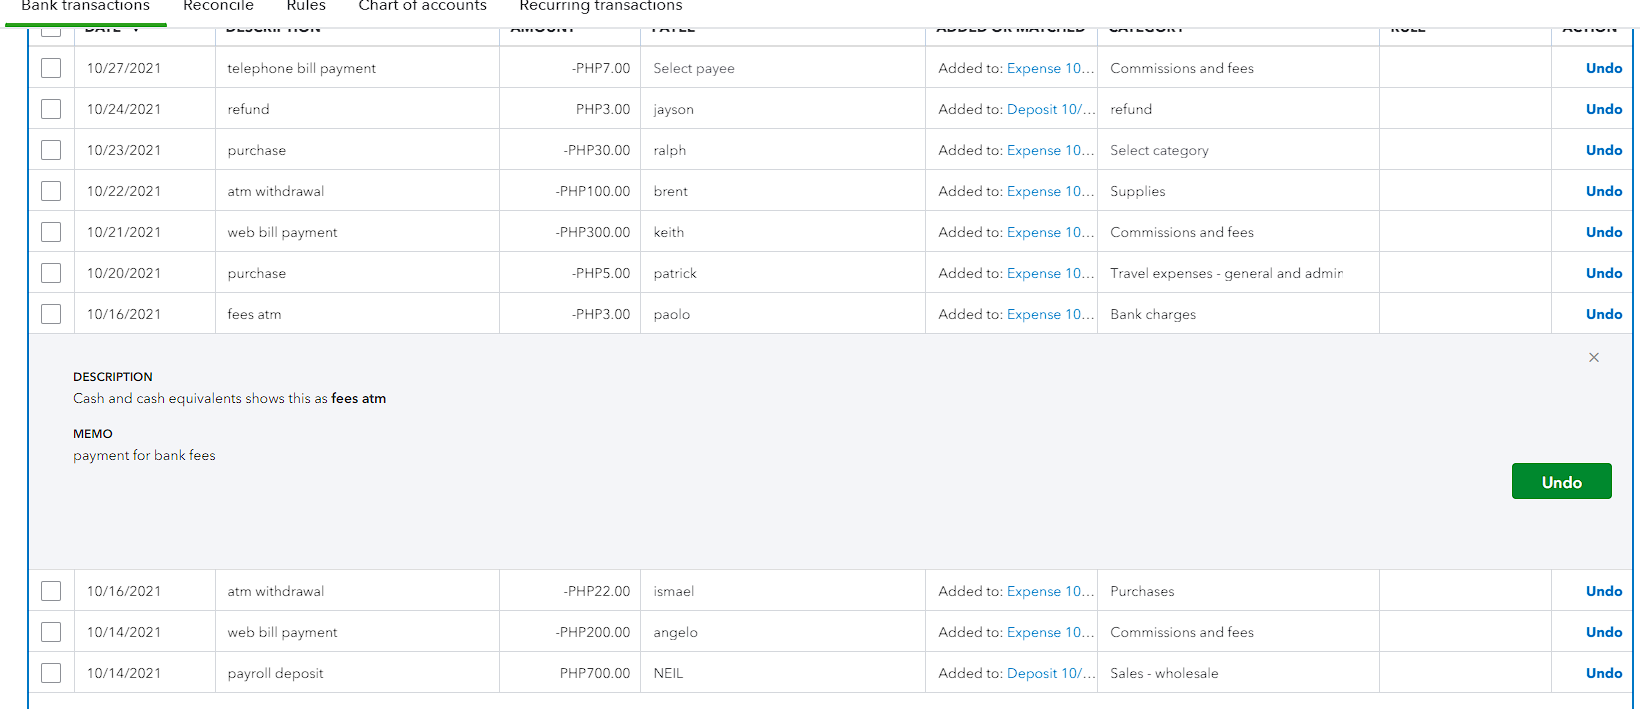Open the Rules tab
Screen dimensions: 1640x709
306,7
